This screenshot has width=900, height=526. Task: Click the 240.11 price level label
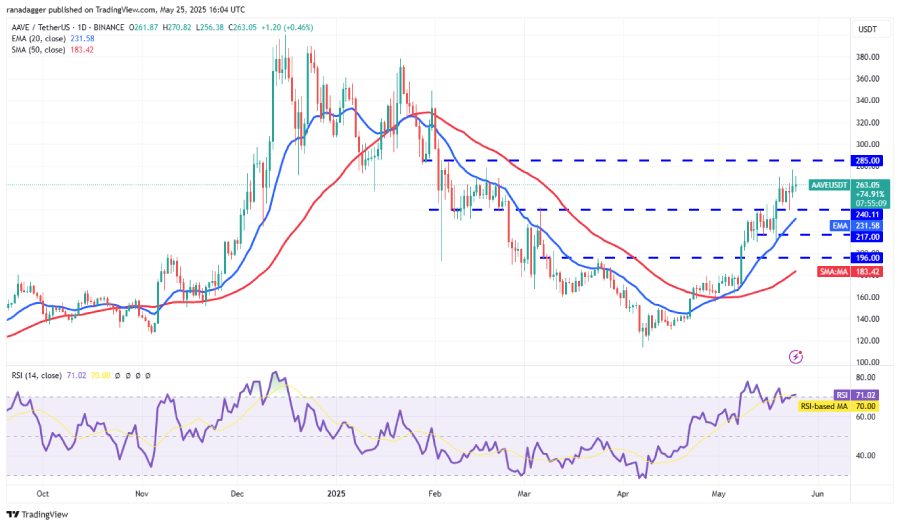867,214
